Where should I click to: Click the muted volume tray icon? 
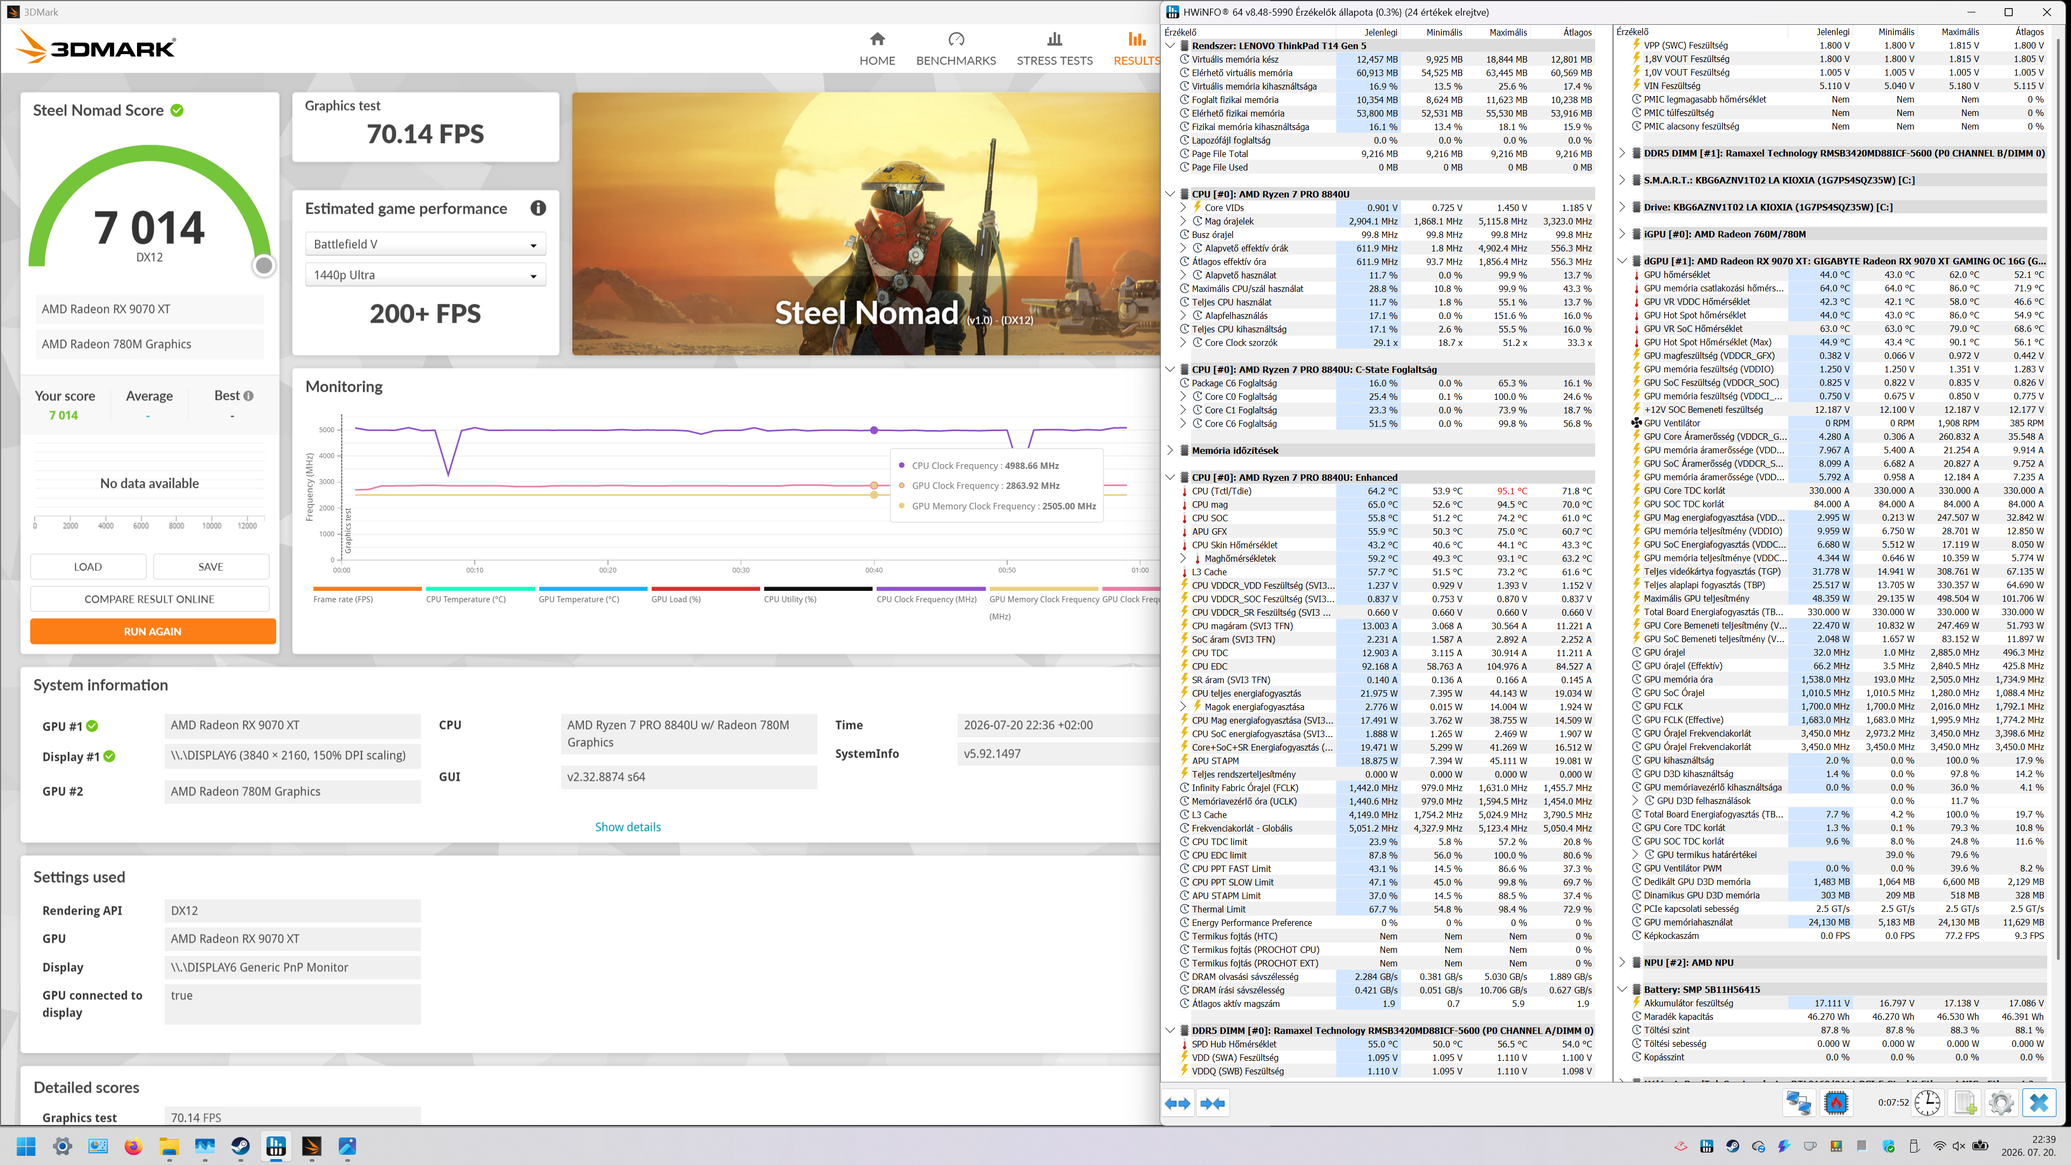pos(1959,1146)
